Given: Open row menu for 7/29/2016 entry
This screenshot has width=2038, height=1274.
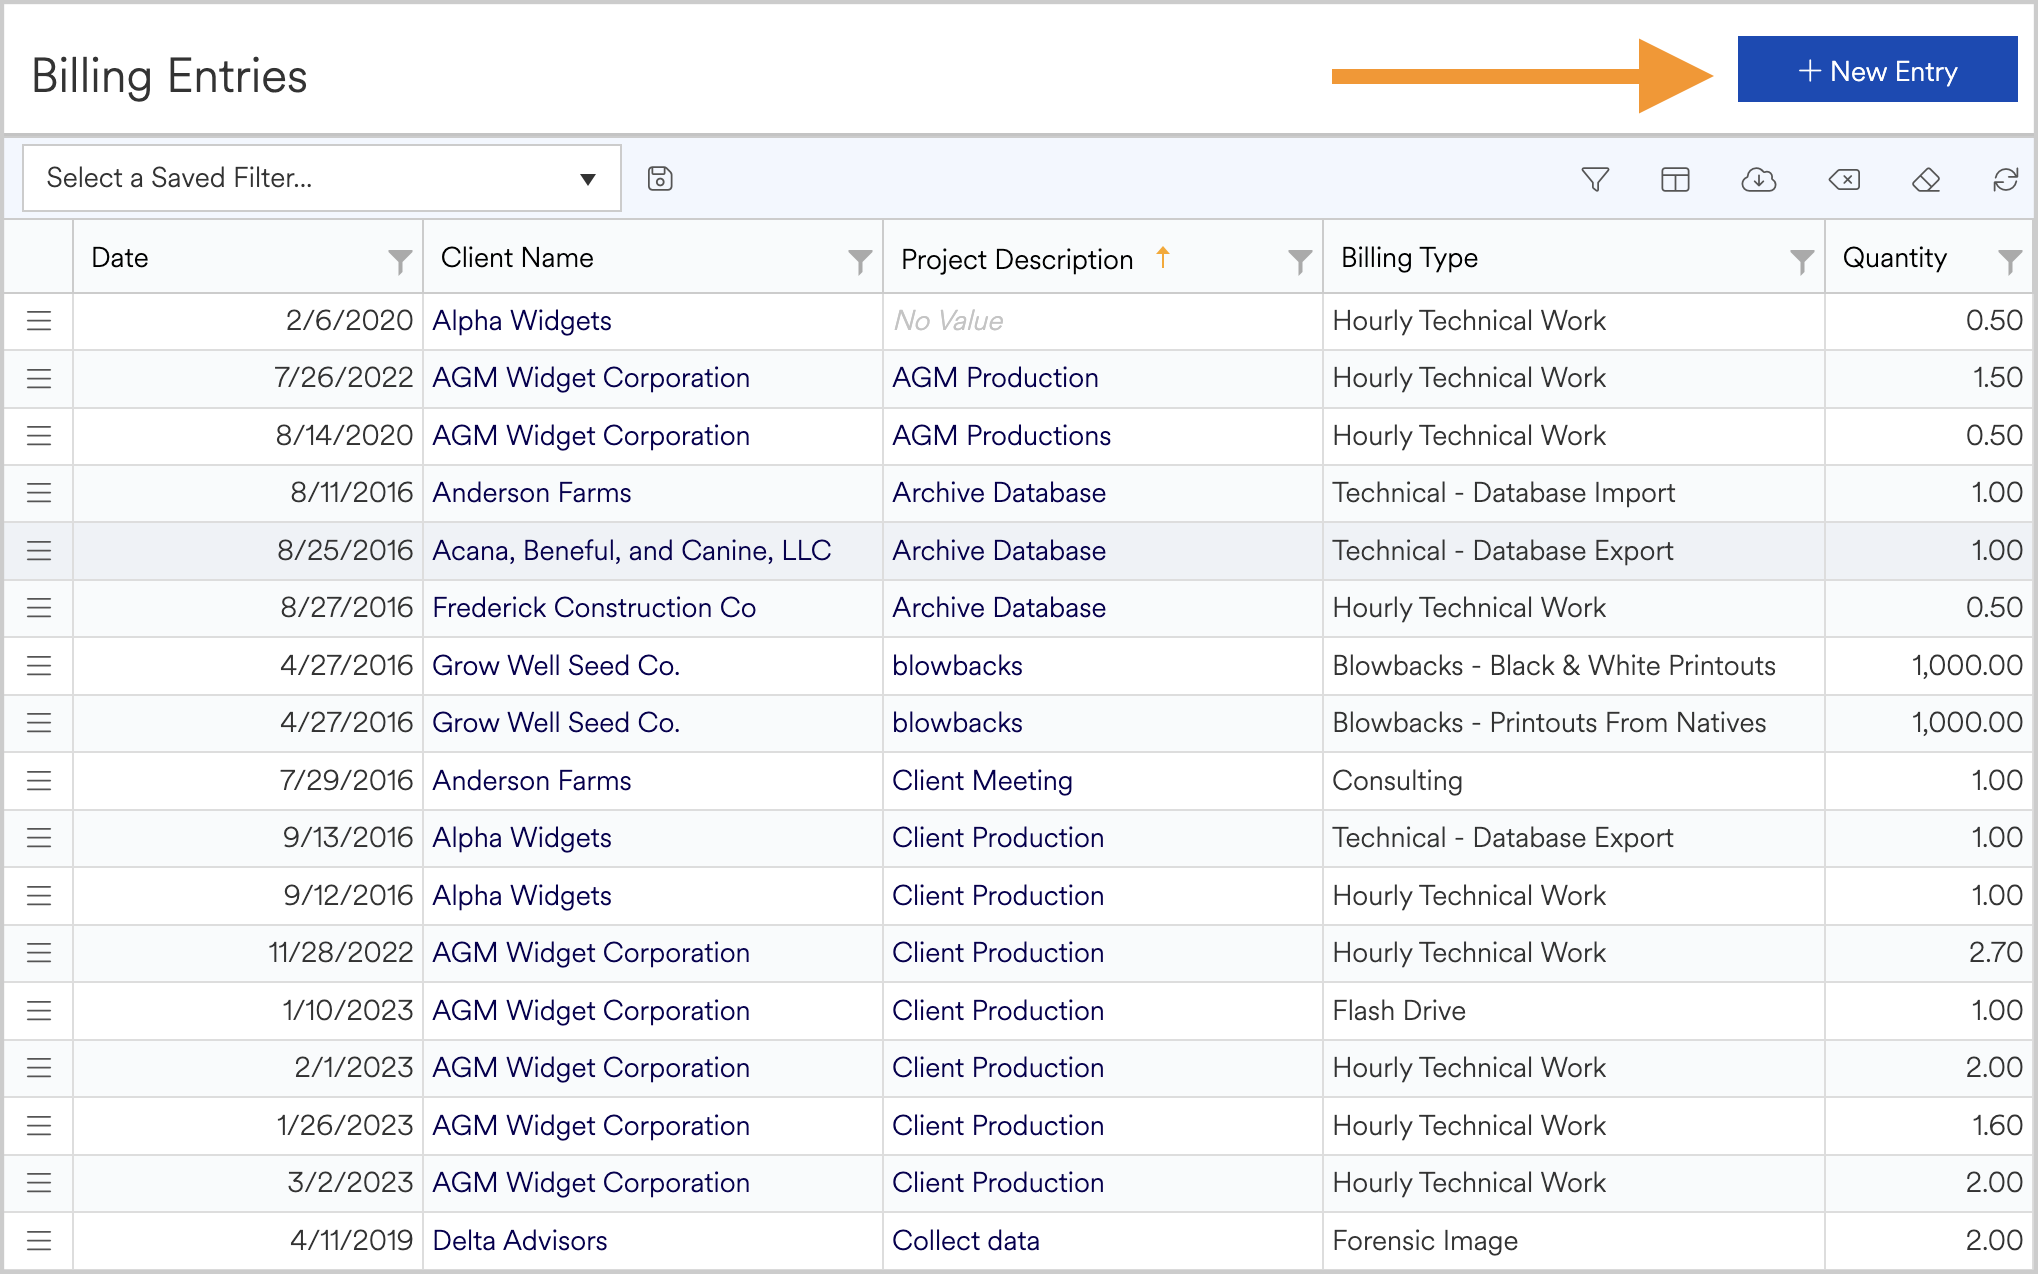Looking at the screenshot, I should 39,781.
